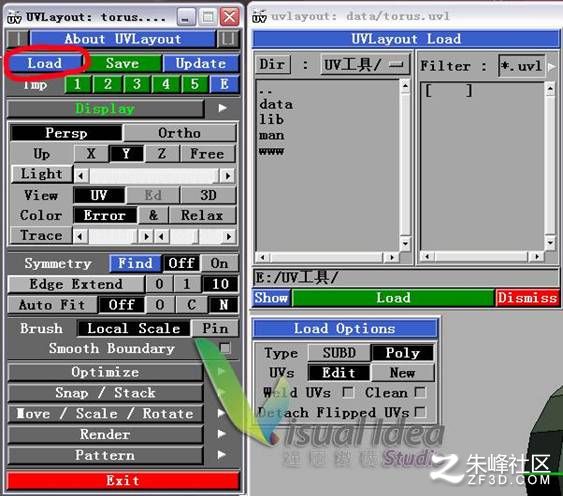Click the directory list scroll-down arrow
The width and height of the screenshot is (563, 496).
tap(405, 244)
